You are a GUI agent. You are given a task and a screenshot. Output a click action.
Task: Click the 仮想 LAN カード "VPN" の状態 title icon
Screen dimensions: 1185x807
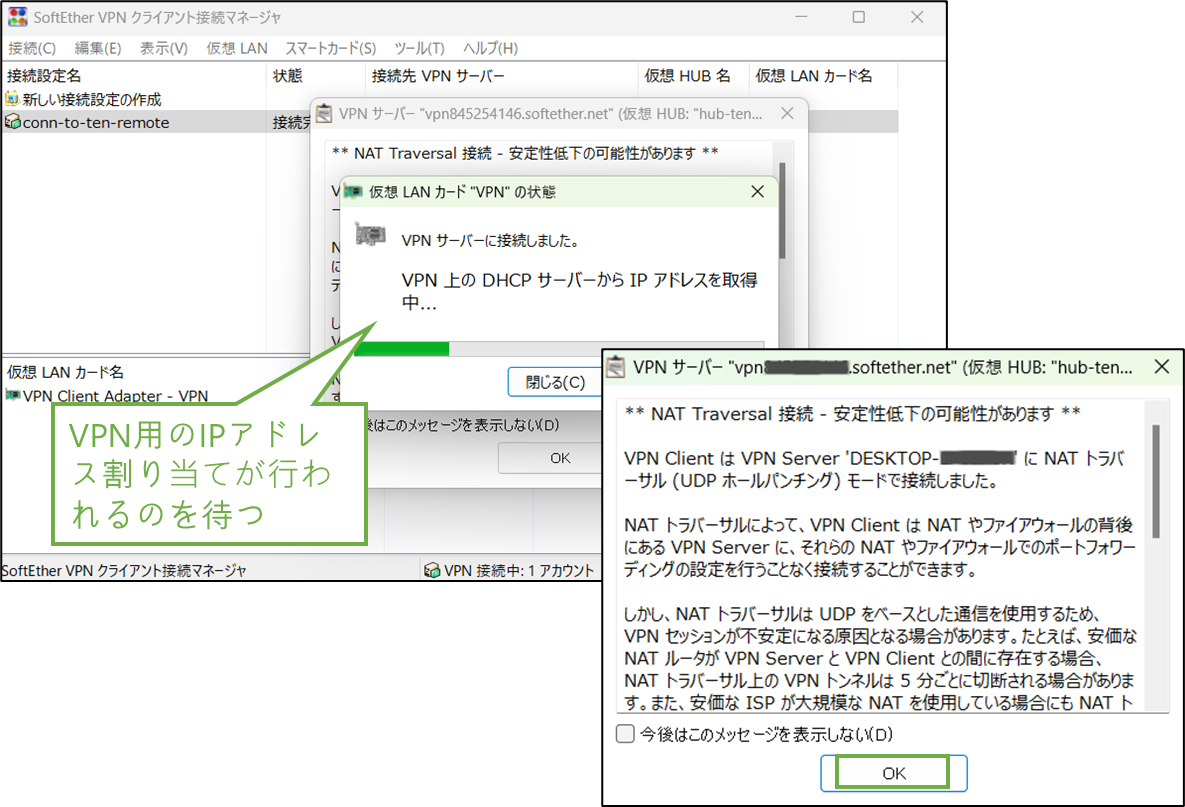click(x=353, y=191)
